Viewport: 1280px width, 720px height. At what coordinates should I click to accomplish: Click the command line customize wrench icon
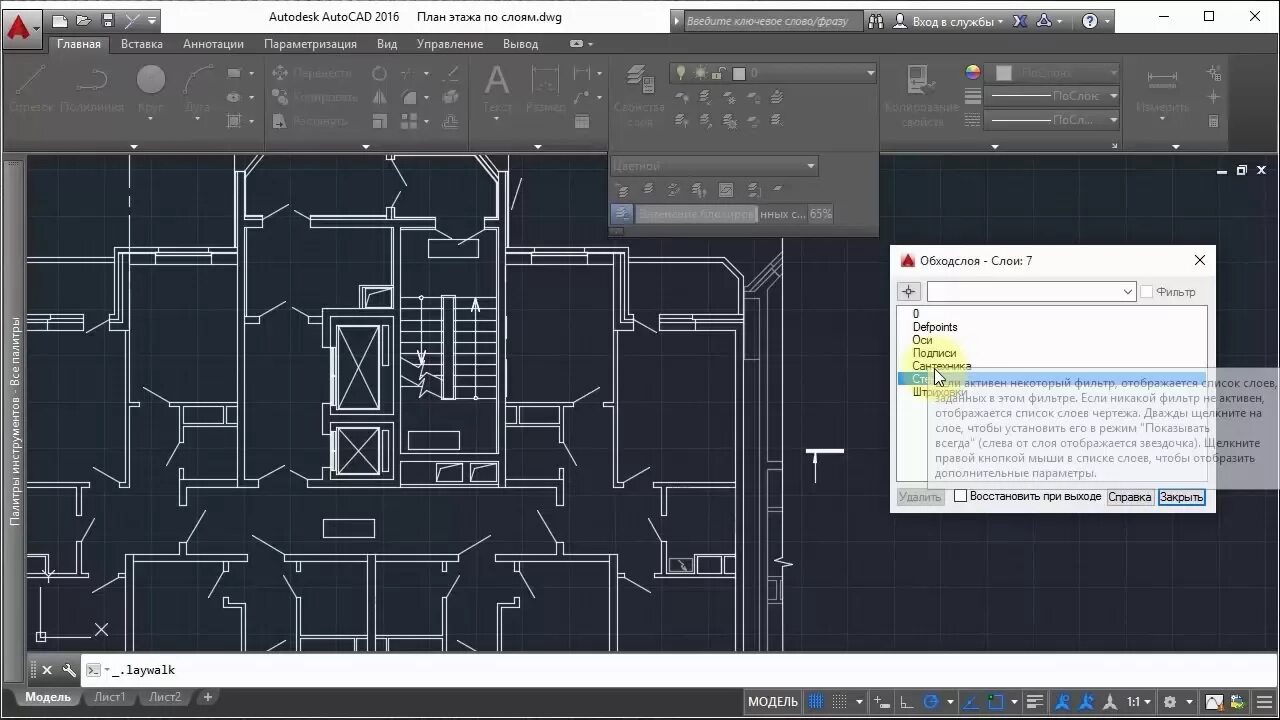[x=68, y=670]
